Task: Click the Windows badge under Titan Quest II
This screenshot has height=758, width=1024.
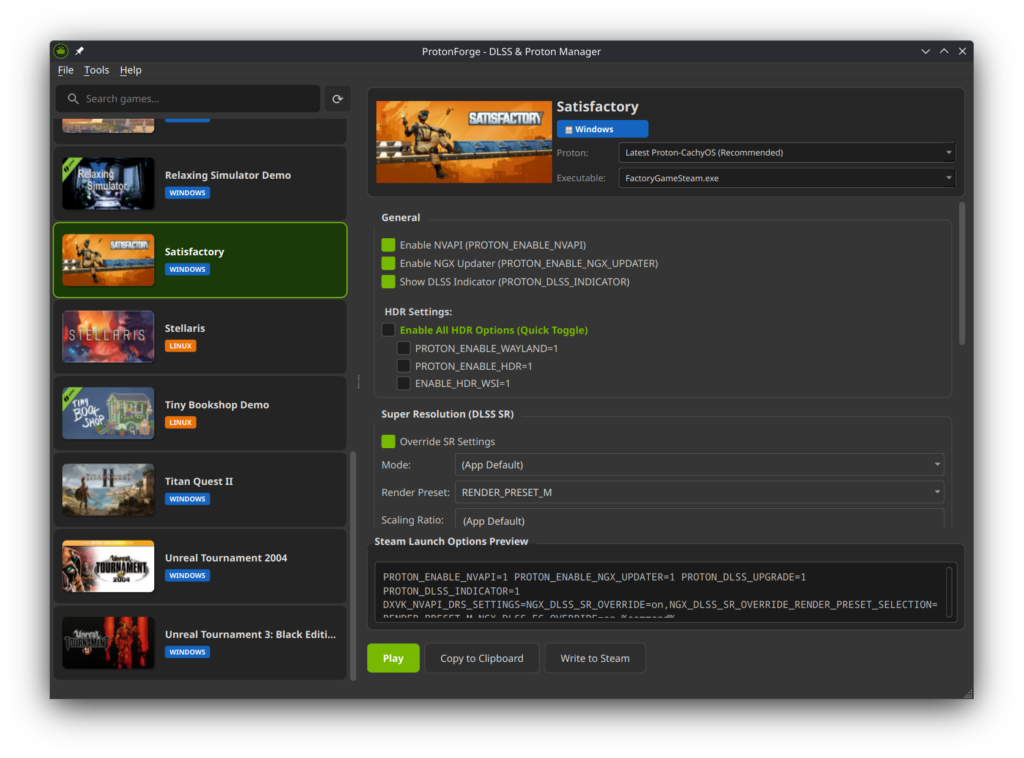Action: point(187,499)
